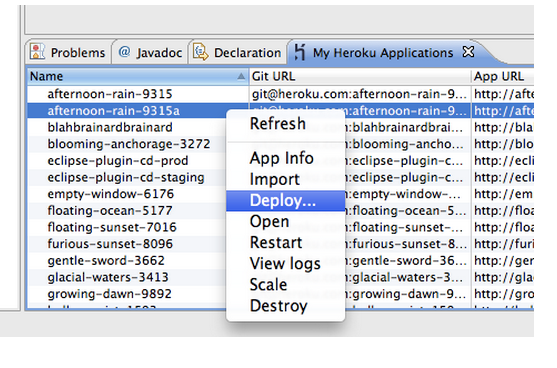Click App URL cell in blahbrainardbrainard row
Image resolution: width=557 pixels, height=368 pixels.
pyautogui.click(x=503, y=127)
